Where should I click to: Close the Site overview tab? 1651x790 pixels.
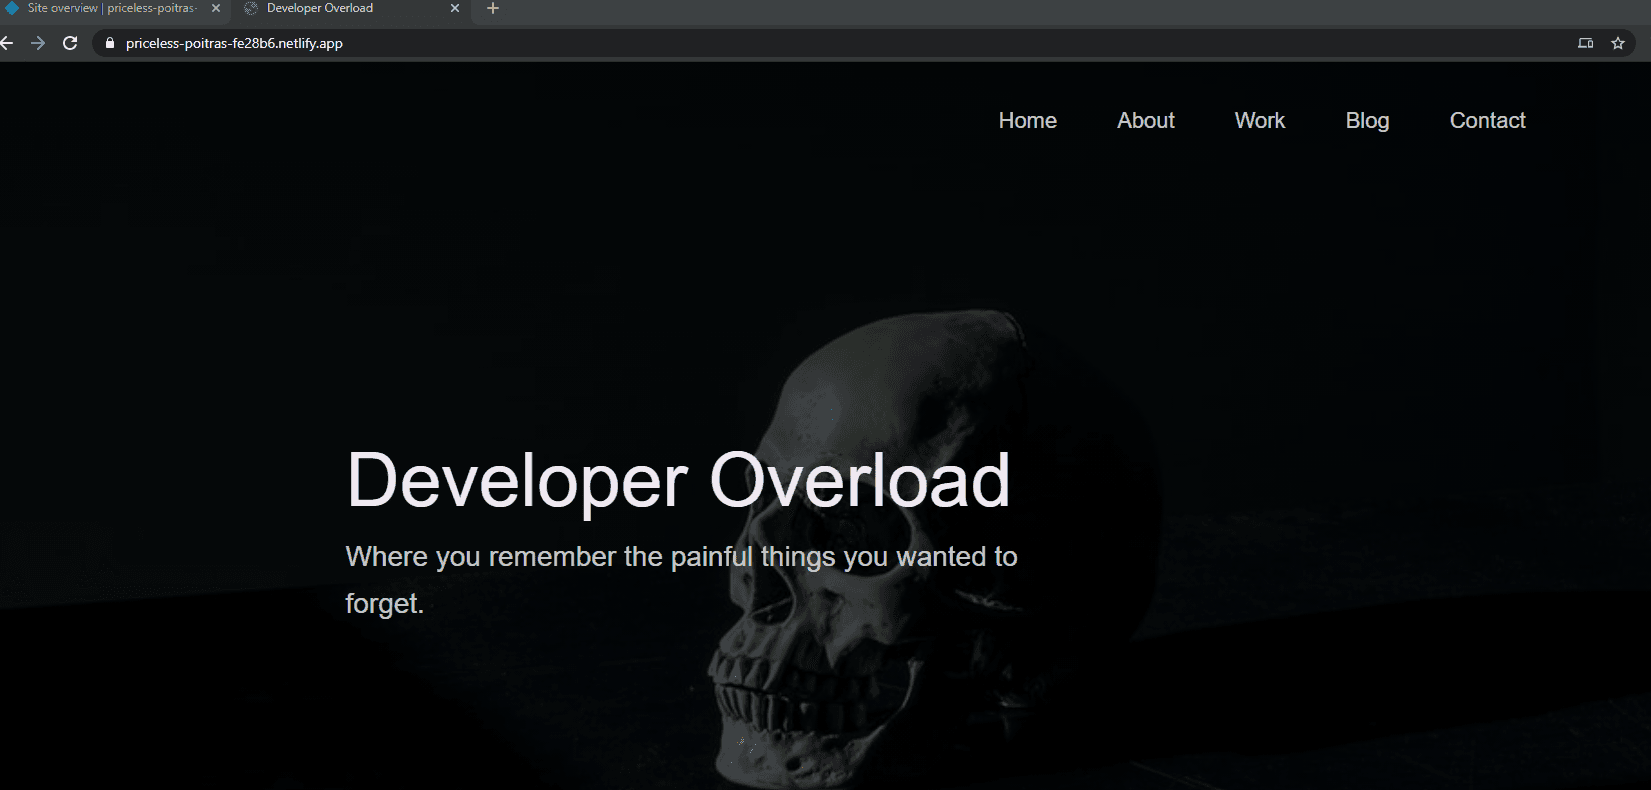216,8
